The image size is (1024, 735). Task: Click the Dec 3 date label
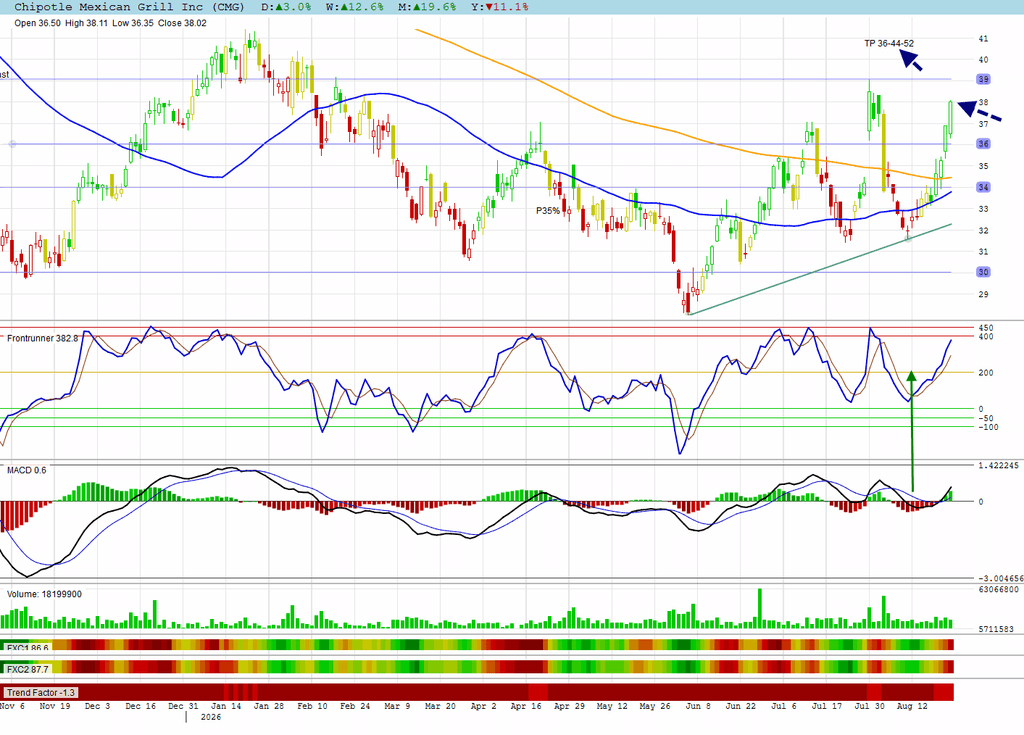[x=97, y=706]
